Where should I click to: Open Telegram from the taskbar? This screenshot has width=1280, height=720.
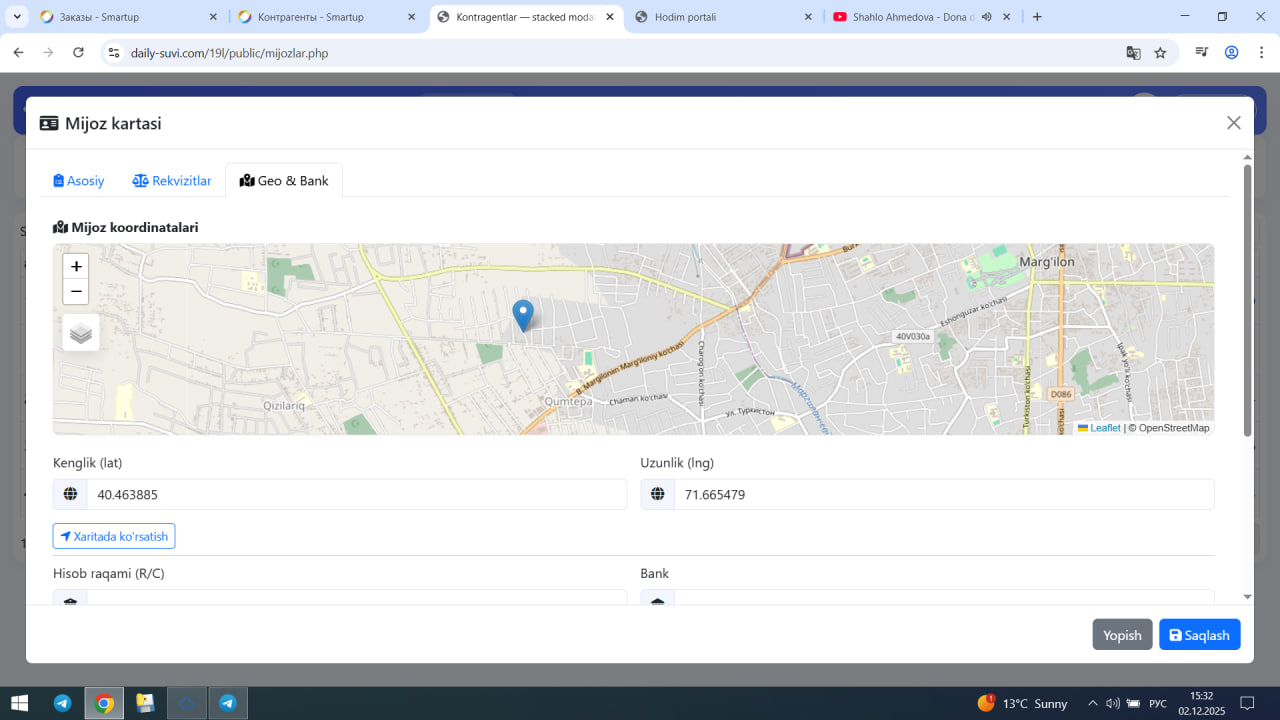62,703
